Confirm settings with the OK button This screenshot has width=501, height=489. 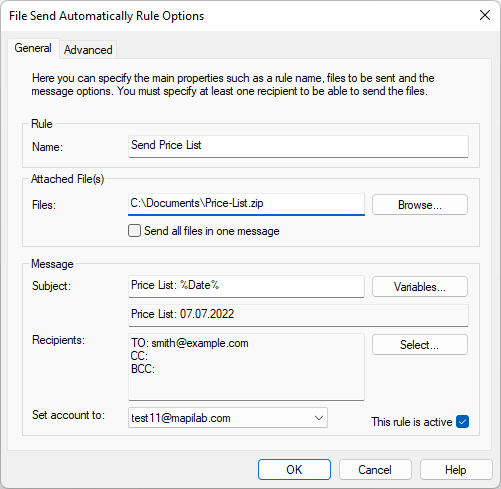(x=294, y=470)
